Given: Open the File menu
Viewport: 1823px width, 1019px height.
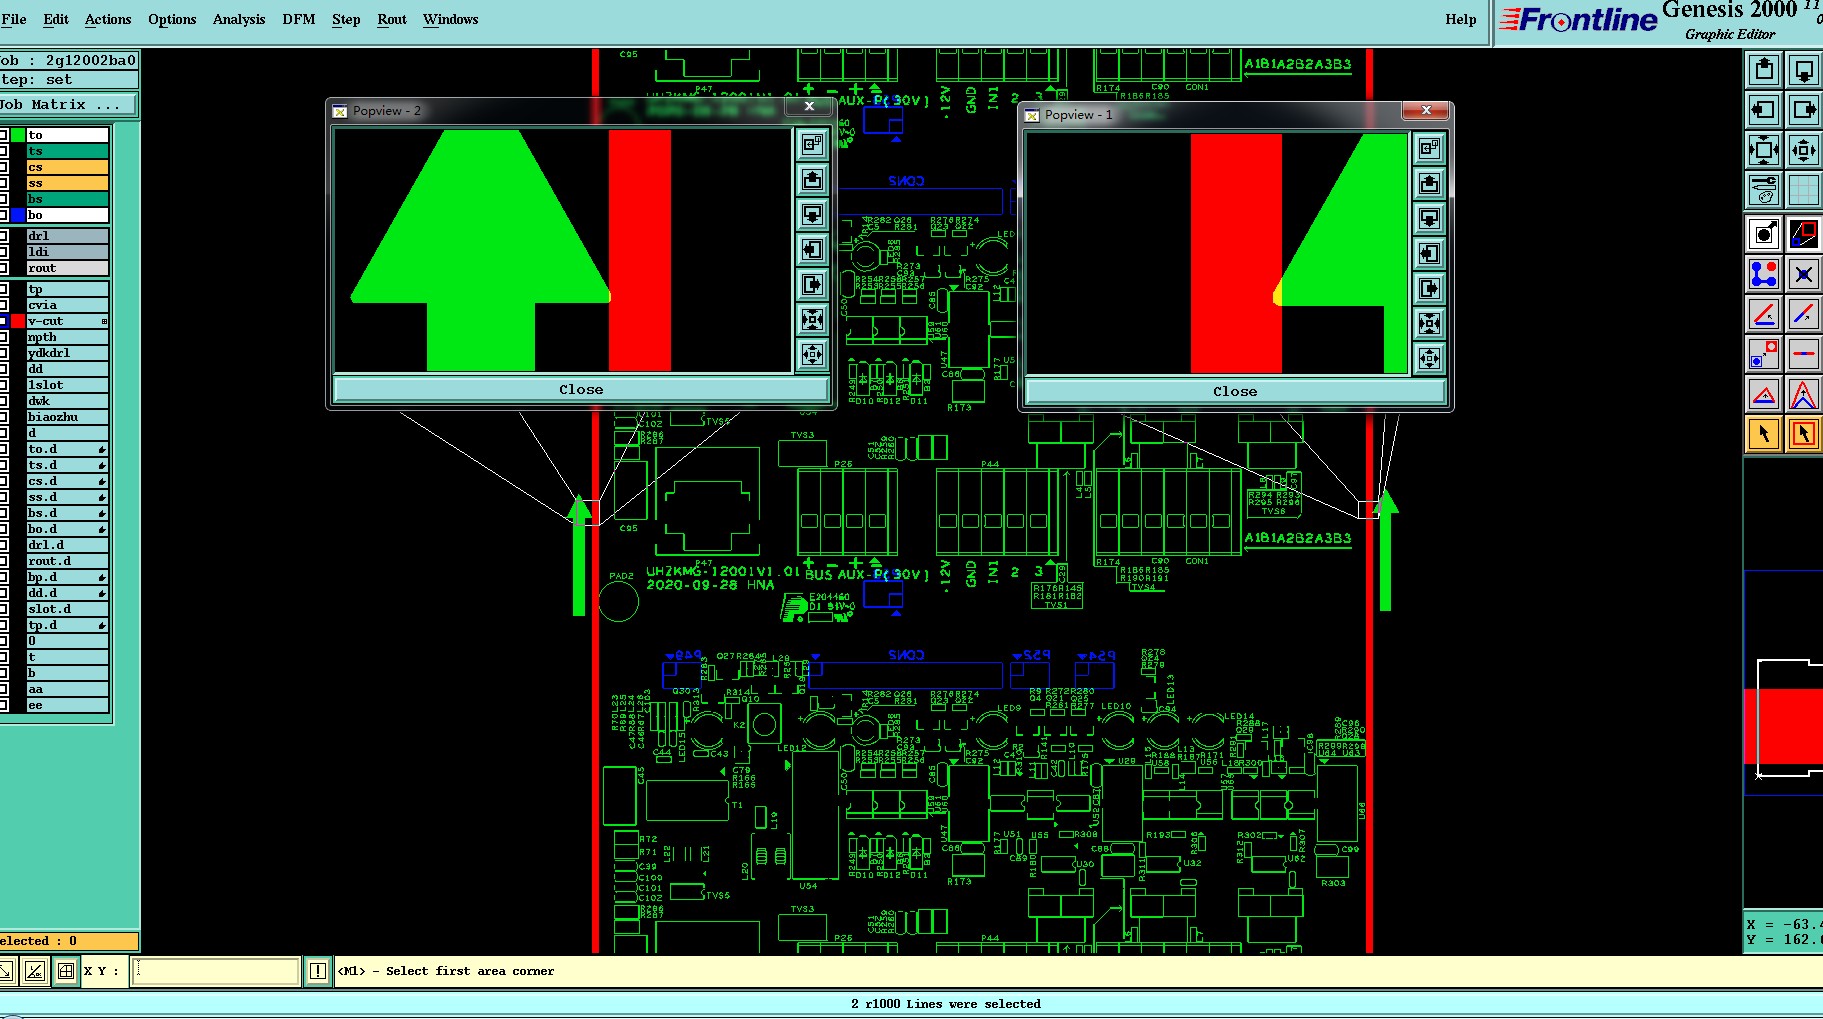Looking at the screenshot, I should click(x=14, y=19).
